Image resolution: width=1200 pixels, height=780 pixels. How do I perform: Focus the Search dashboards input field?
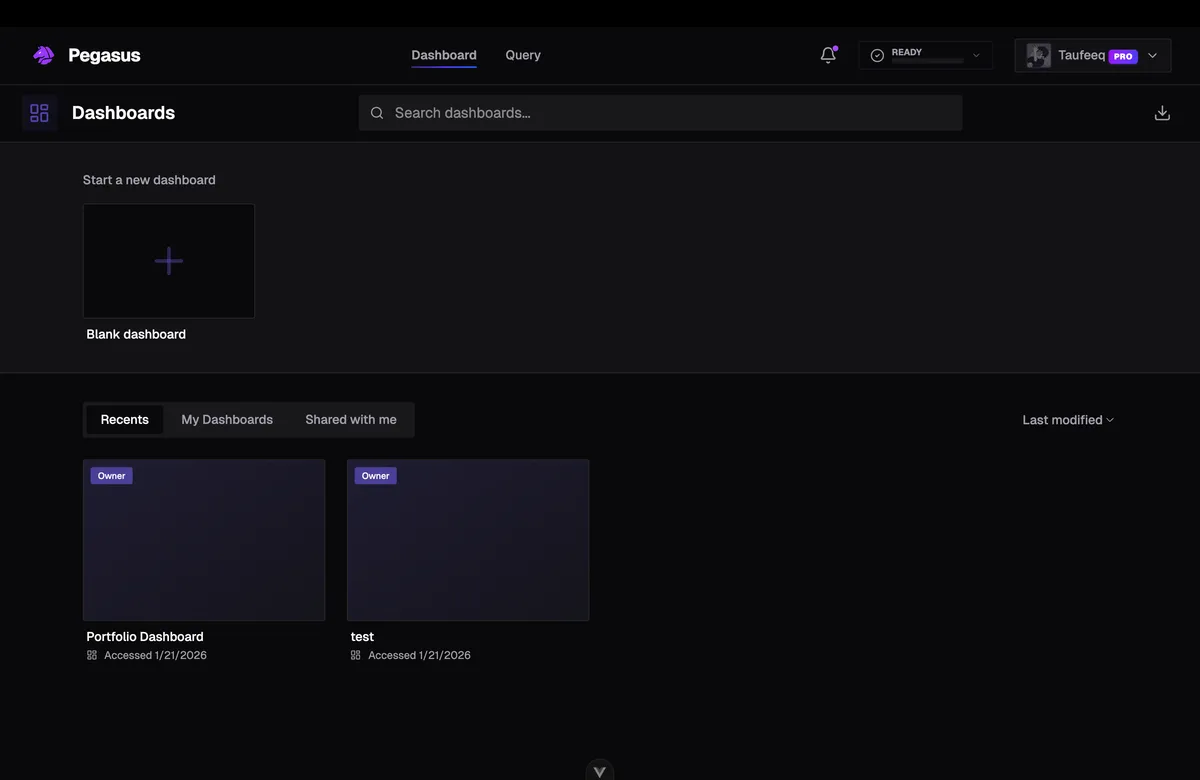tap(670, 113)
